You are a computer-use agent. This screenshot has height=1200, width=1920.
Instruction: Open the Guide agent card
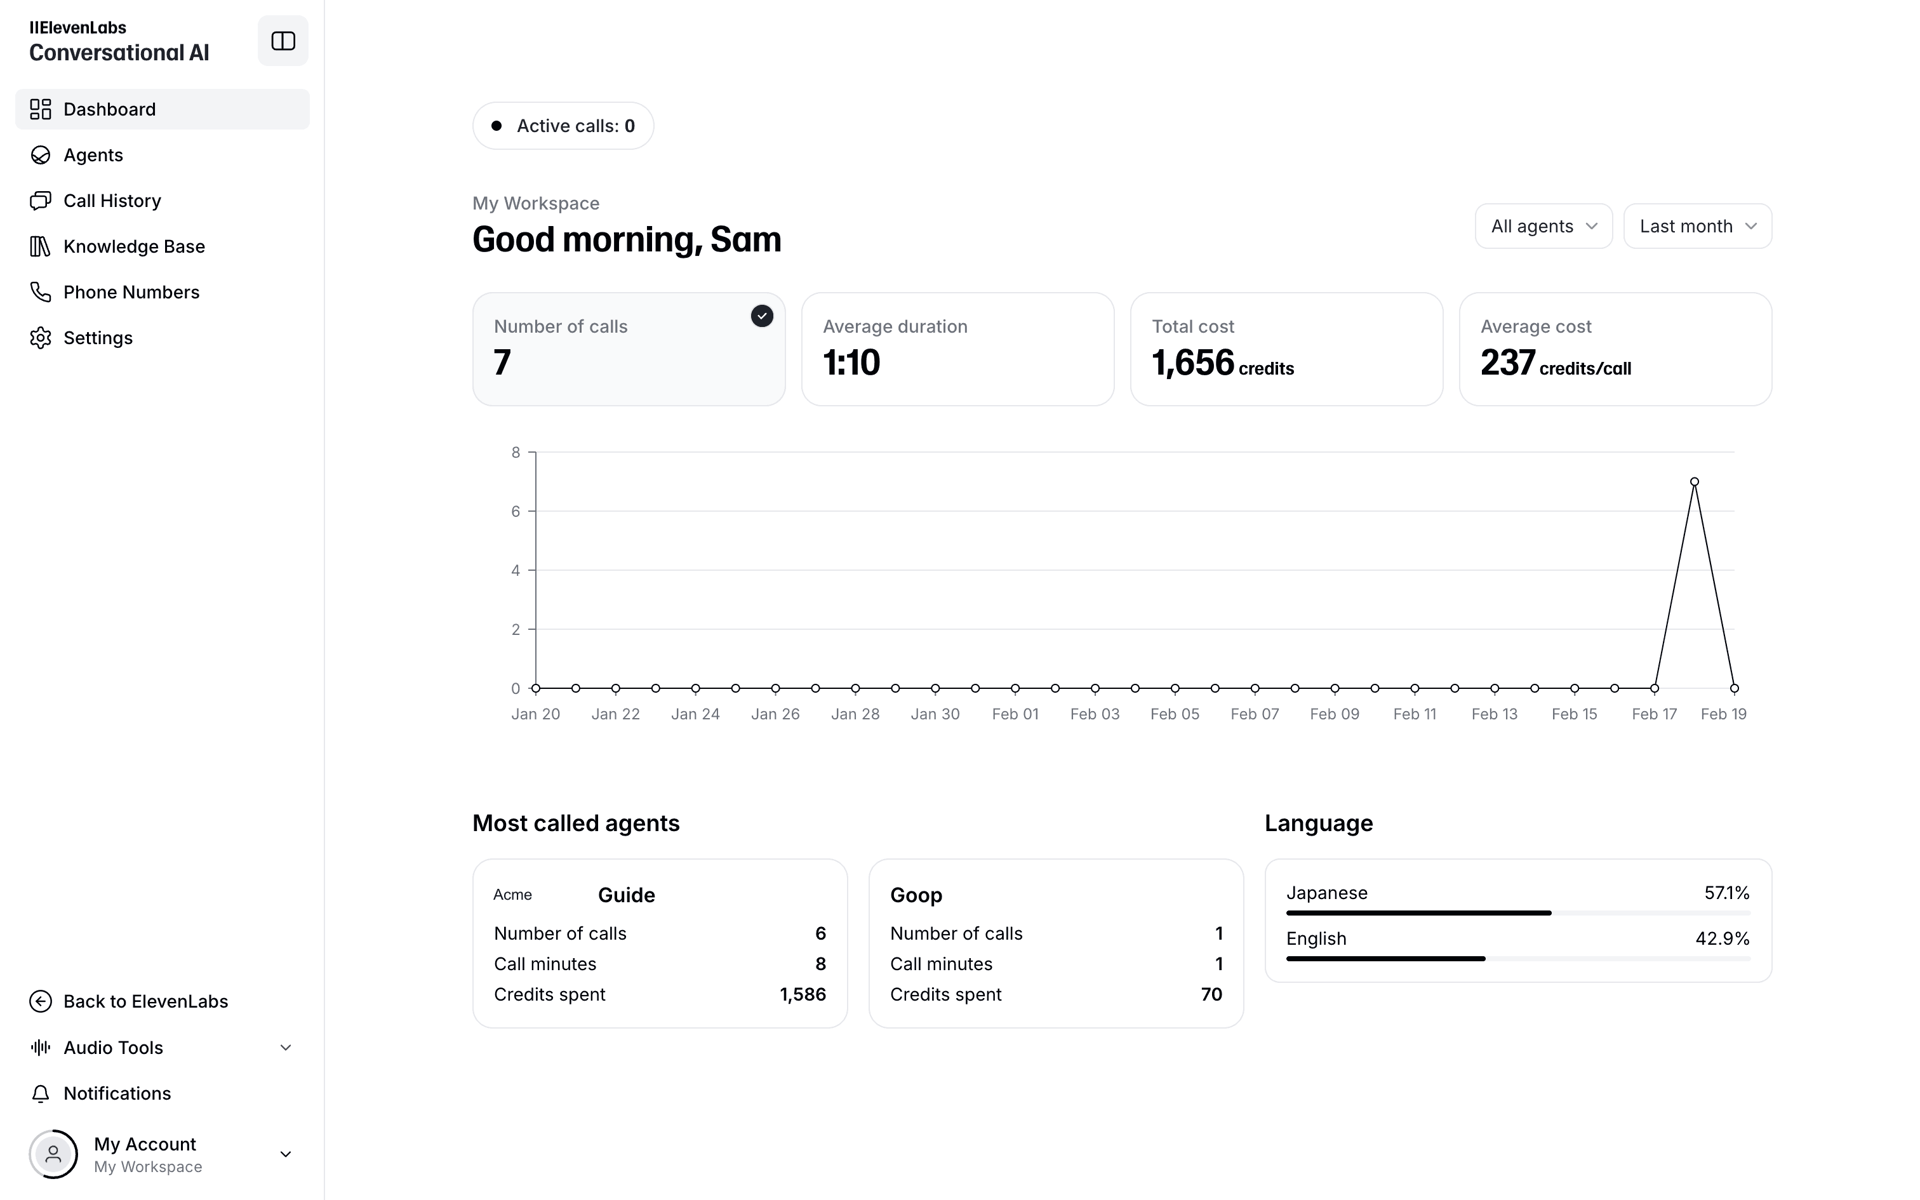660,943
